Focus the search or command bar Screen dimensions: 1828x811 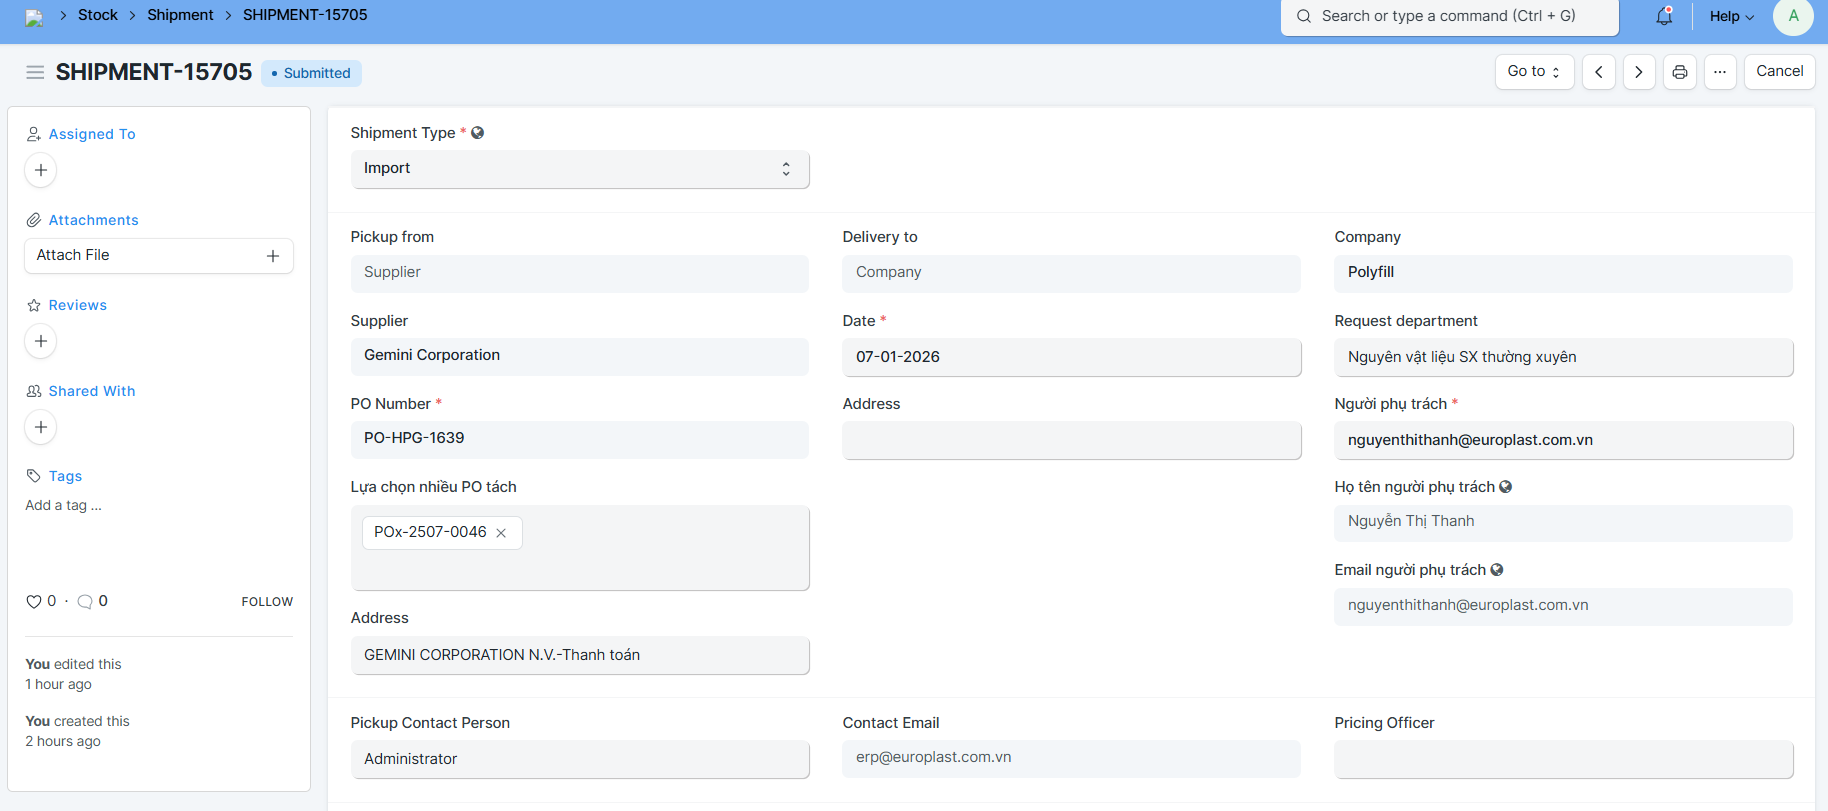(x=1449, y=16)
